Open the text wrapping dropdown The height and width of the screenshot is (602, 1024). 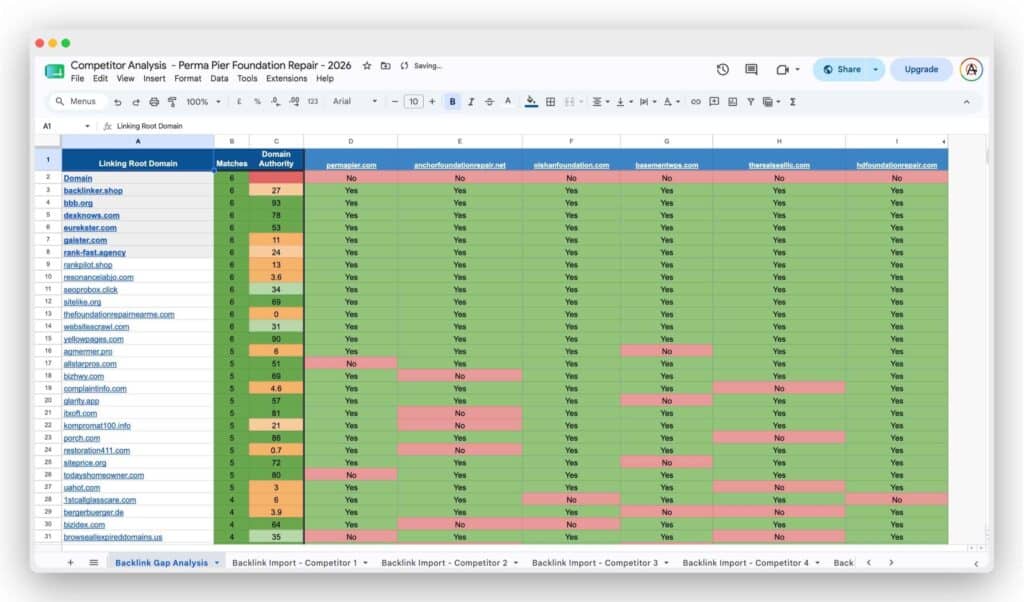click(x=647, y=102)
